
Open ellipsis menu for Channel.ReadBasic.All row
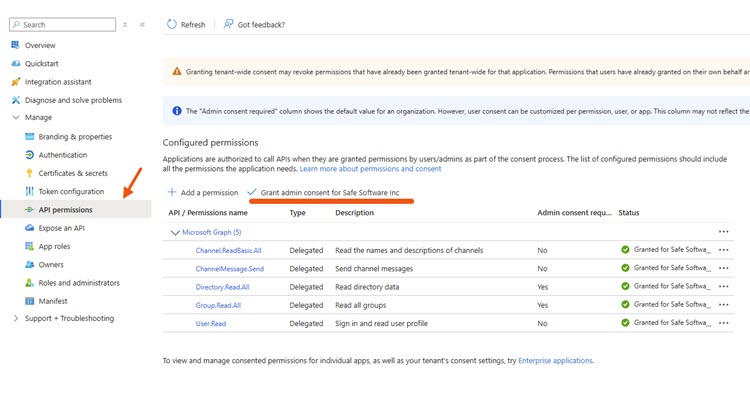click(x=724, y=250)
